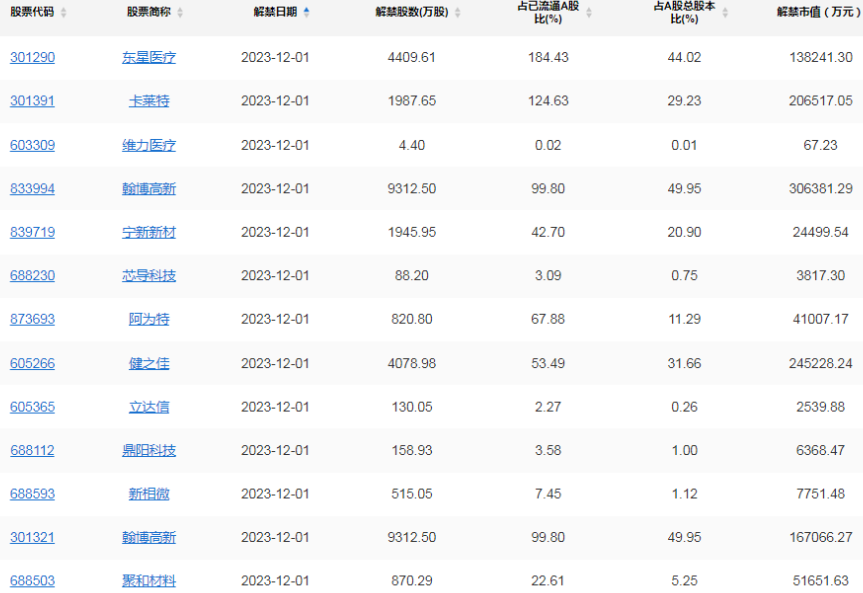The image size is (863, 593).
Task: Open stock code 839719 link
Action: click(x=32, y=232)
